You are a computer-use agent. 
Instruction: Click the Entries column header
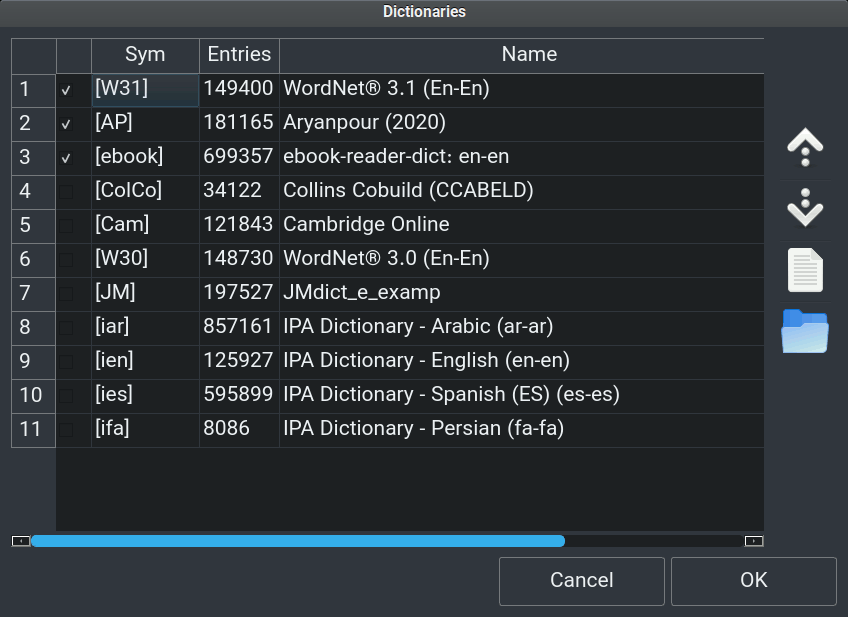coord(239,56)
